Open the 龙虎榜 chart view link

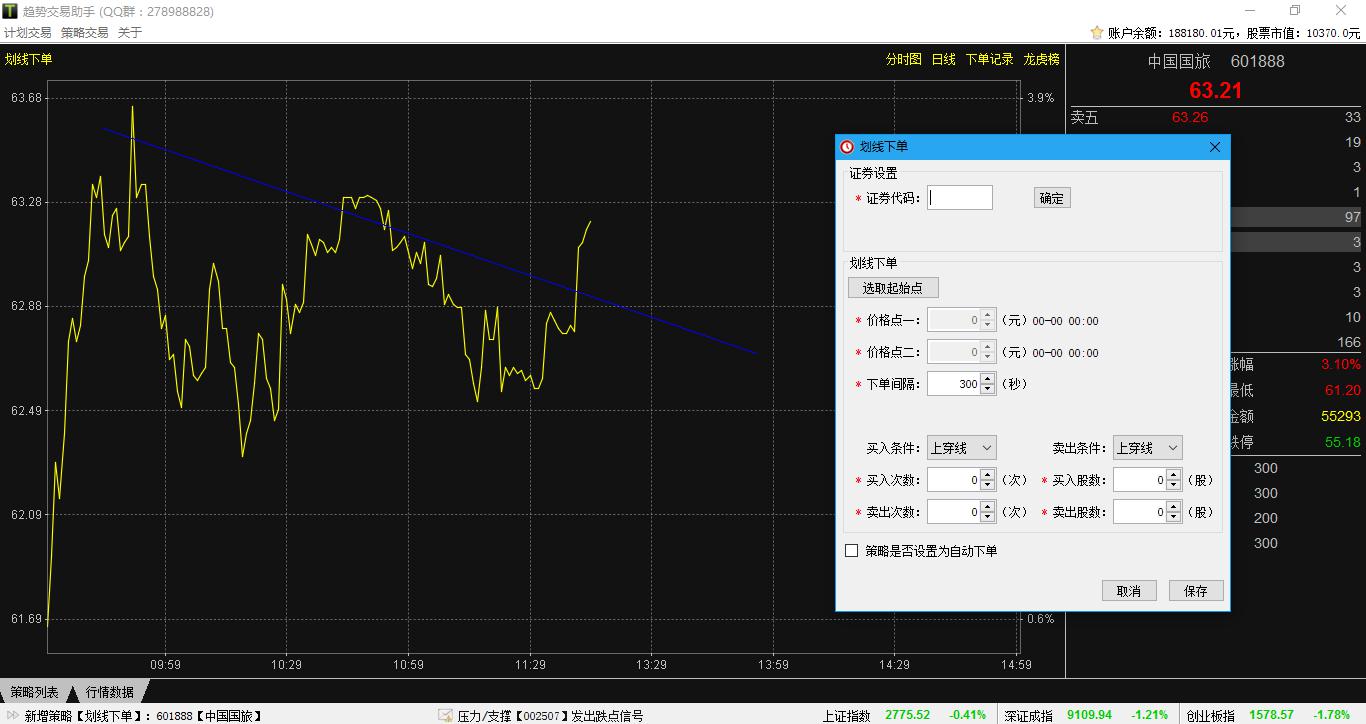pos(1041,59)
